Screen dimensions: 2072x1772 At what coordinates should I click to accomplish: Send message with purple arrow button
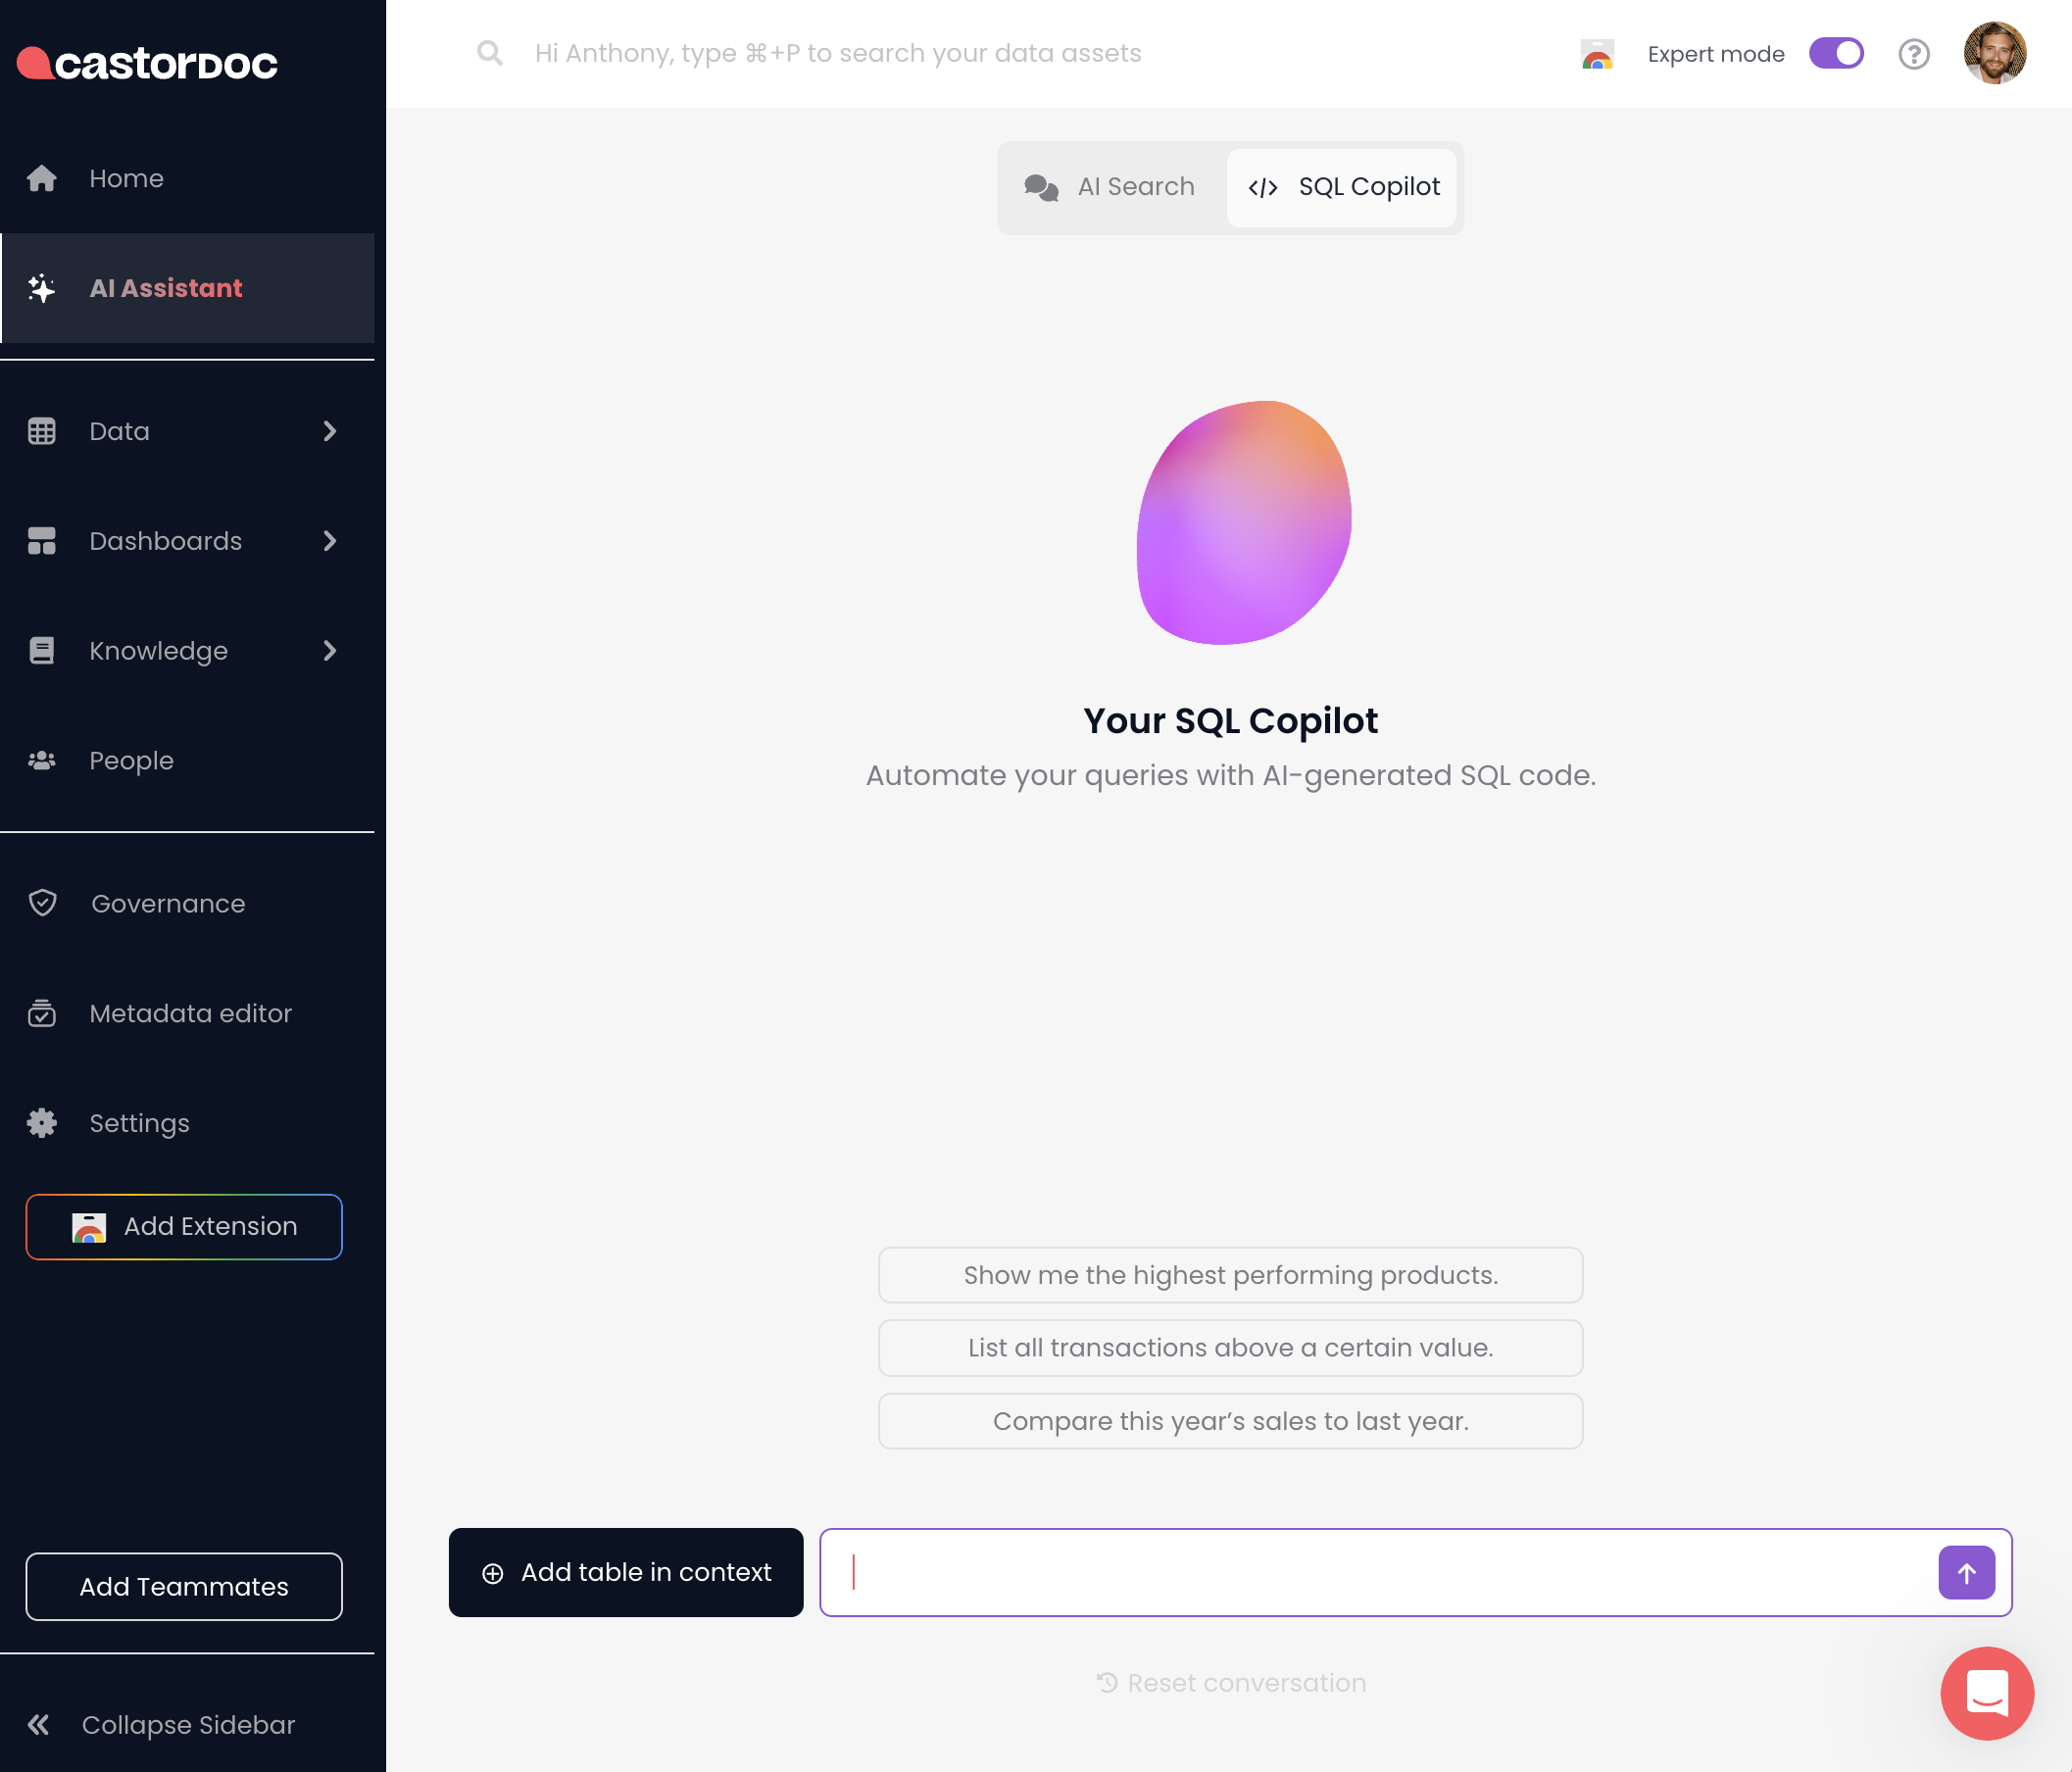(x=1965, y=1572)
